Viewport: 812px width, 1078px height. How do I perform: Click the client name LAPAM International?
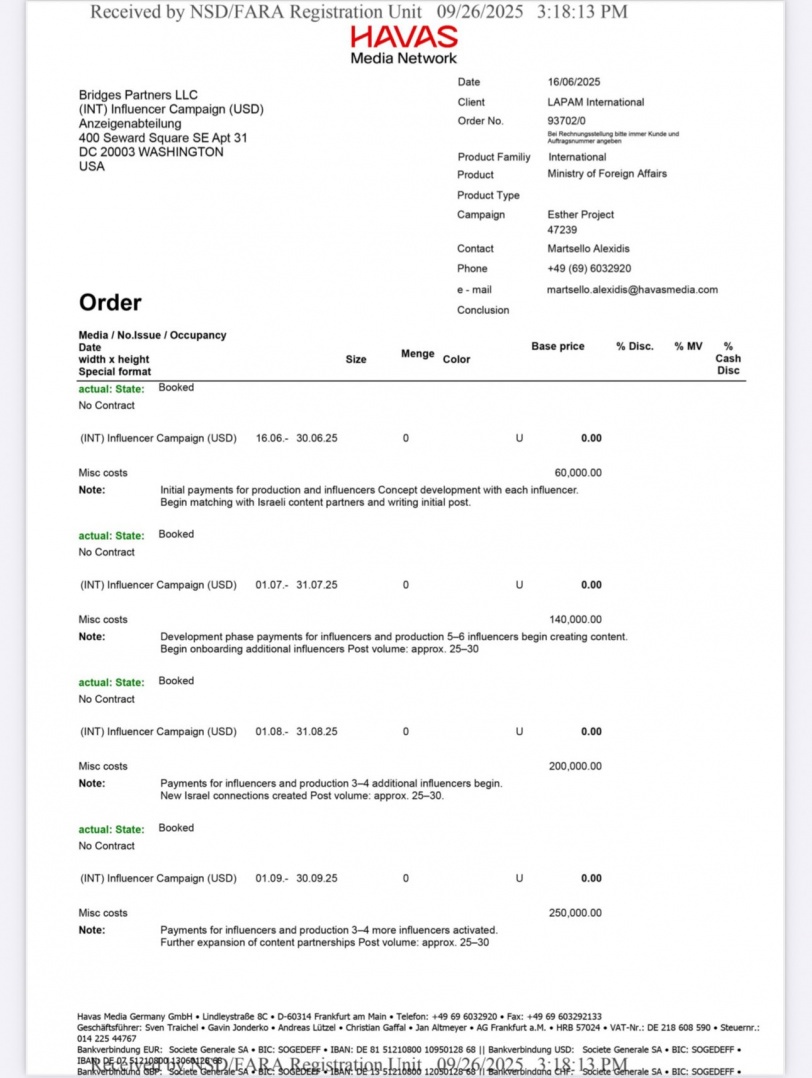(595, 102)
